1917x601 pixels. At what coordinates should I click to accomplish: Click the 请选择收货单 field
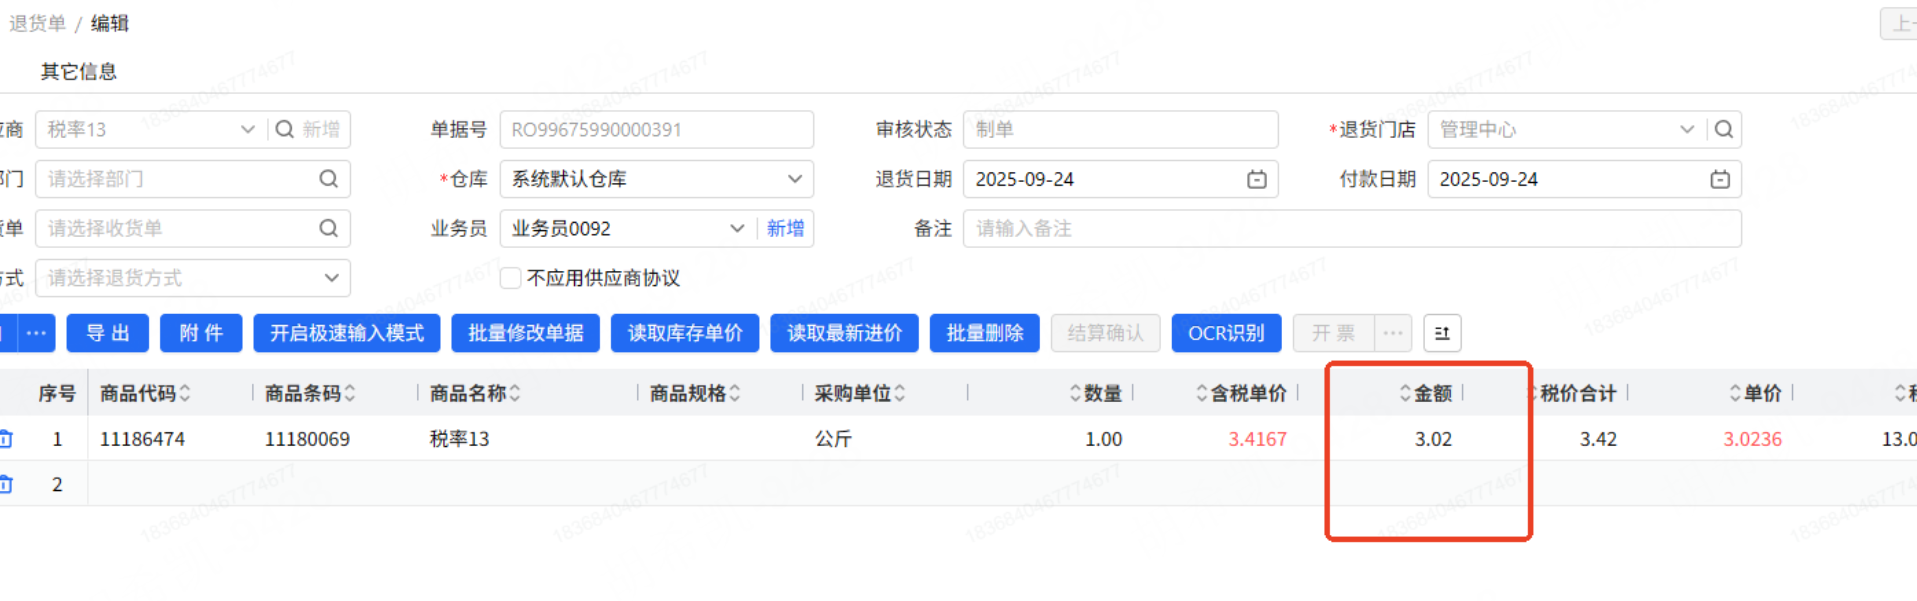pos(193,228)
